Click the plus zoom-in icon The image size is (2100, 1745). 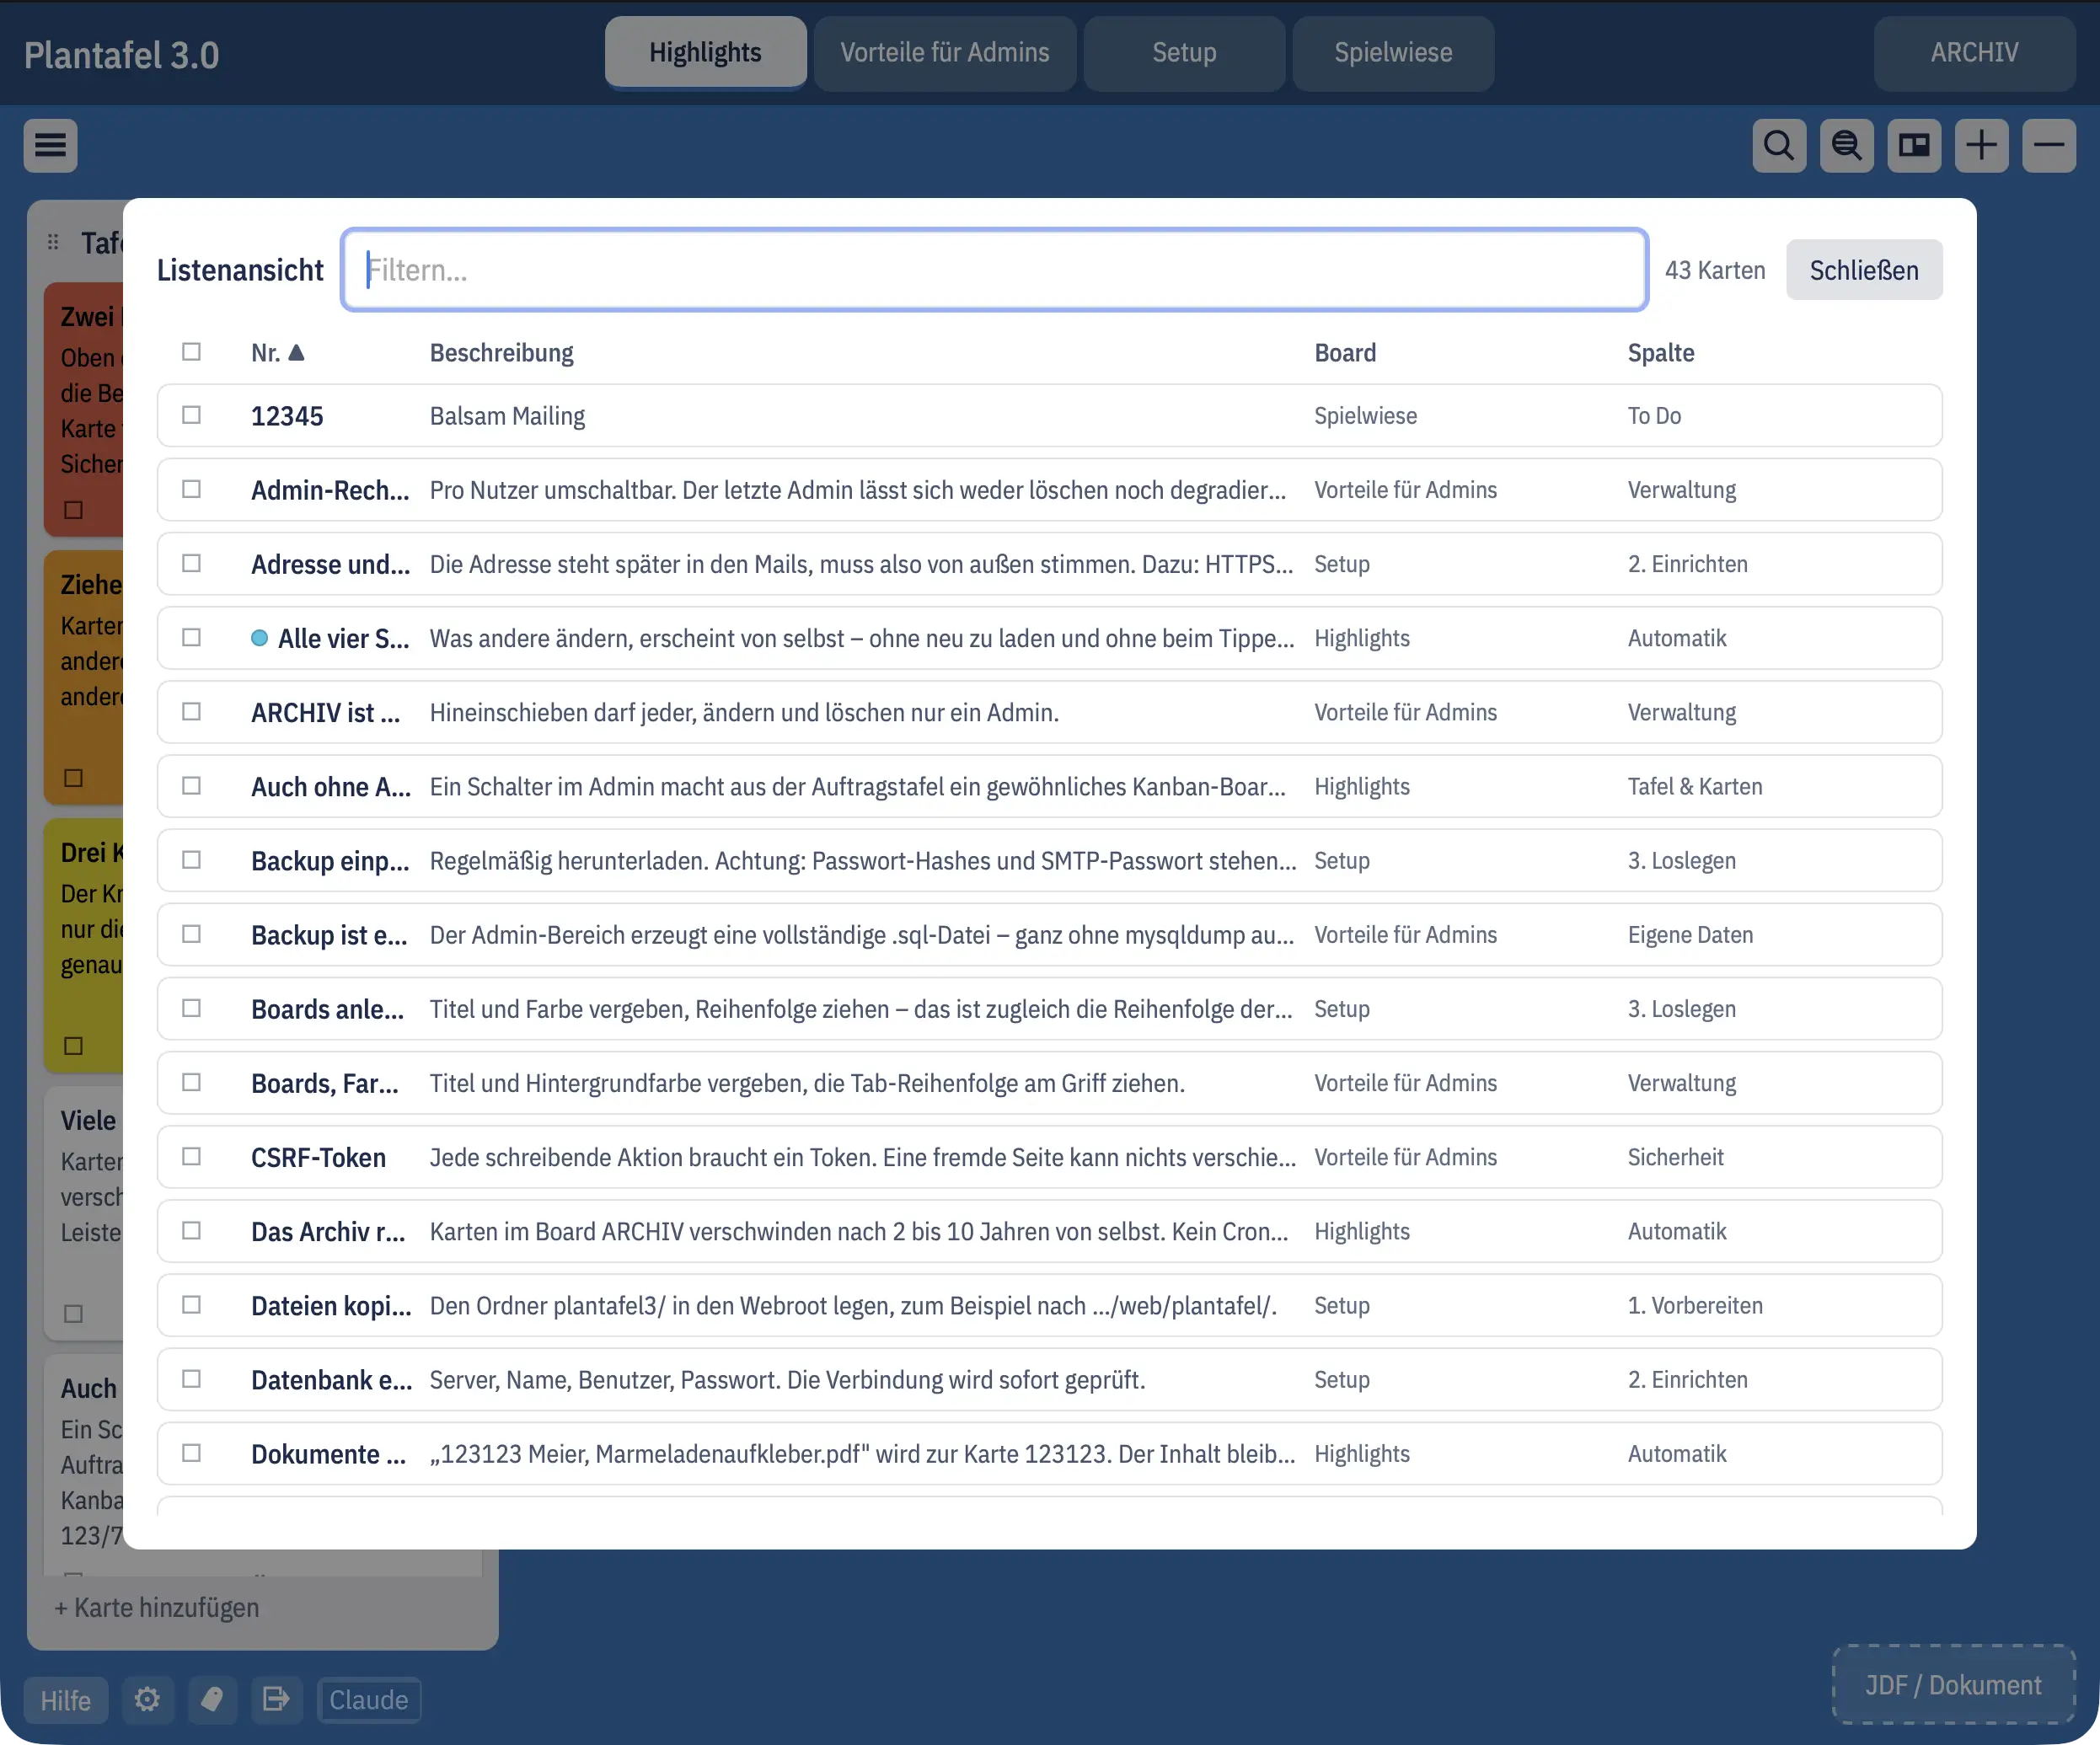[1981, 146]
